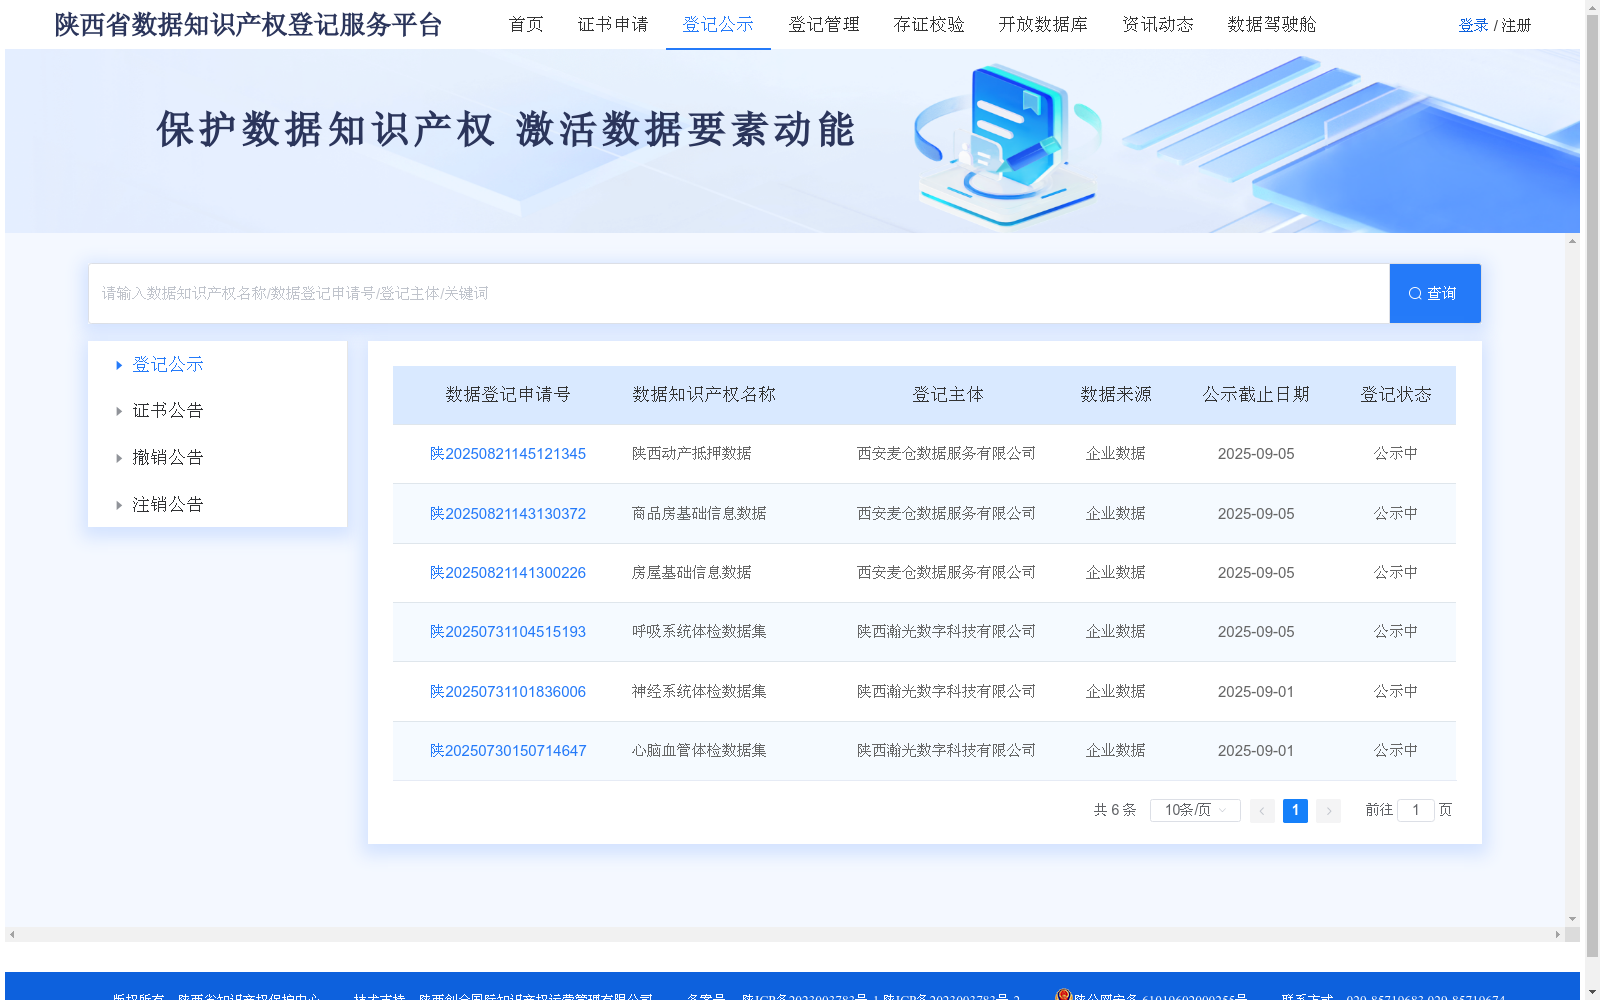Click the magnifier icon inside the 查询 button
Image resolution: width=1600 pixels, height=1000 pixels.
point(1415,293)
